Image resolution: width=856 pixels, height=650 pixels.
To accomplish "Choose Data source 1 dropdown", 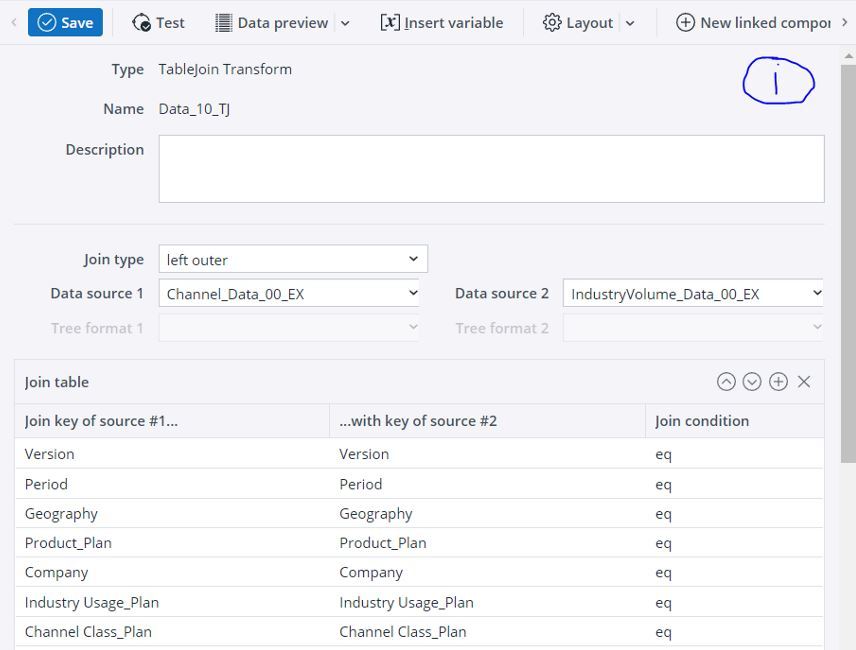I will point(289,293).
